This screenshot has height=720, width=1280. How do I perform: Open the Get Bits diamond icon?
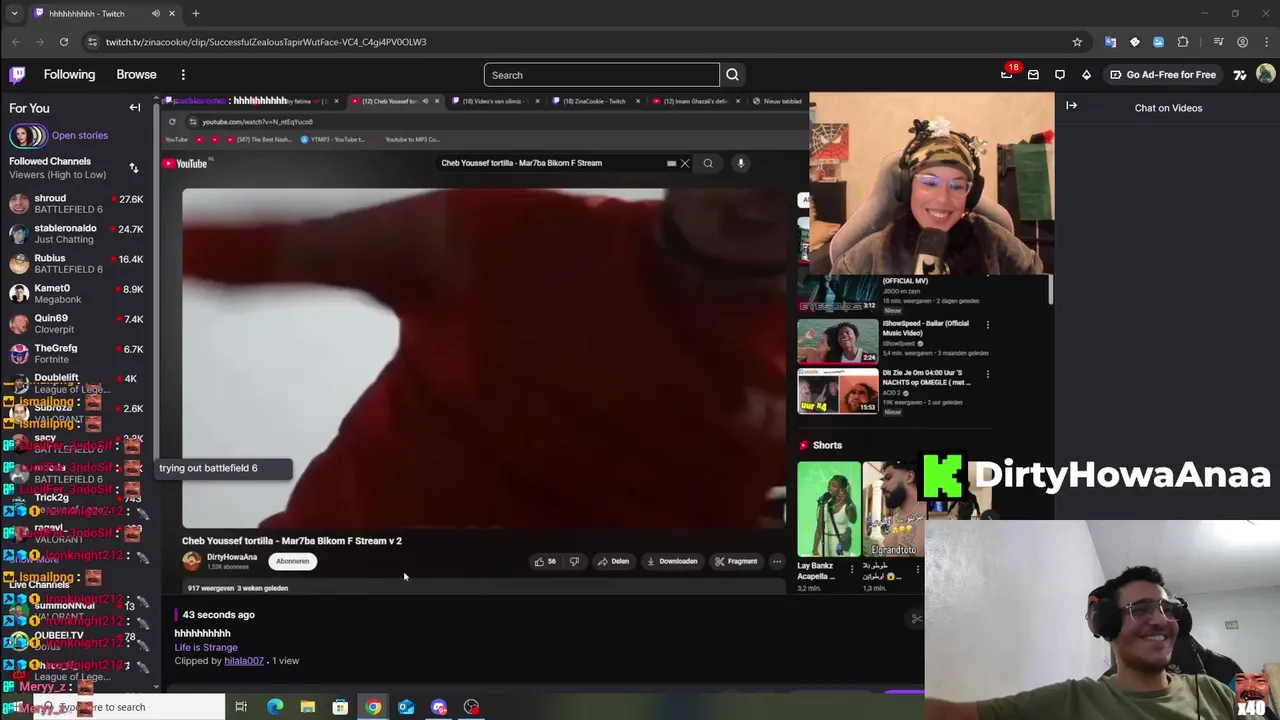[x=1086, y=75]
